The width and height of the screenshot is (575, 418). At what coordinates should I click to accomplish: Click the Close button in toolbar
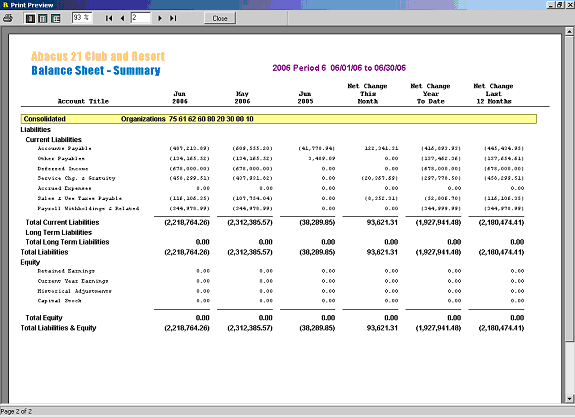click(220, 18)
